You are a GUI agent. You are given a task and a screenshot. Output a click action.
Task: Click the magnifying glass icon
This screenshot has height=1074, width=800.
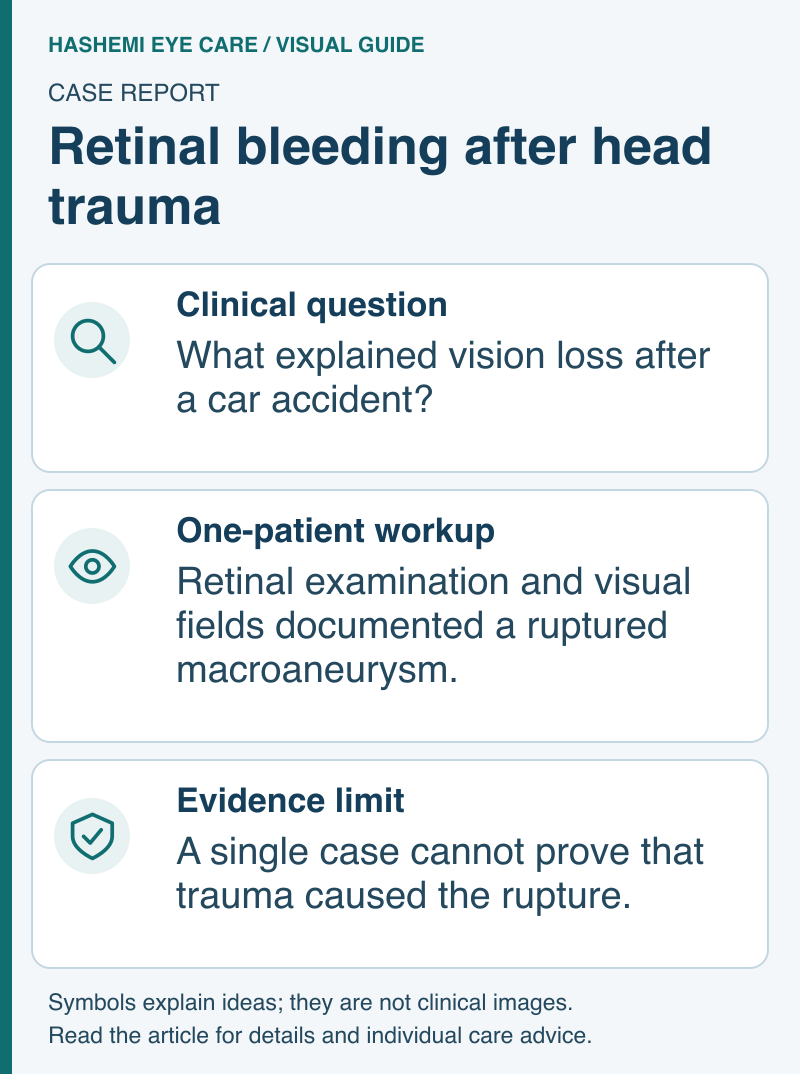tap(92, 340)
